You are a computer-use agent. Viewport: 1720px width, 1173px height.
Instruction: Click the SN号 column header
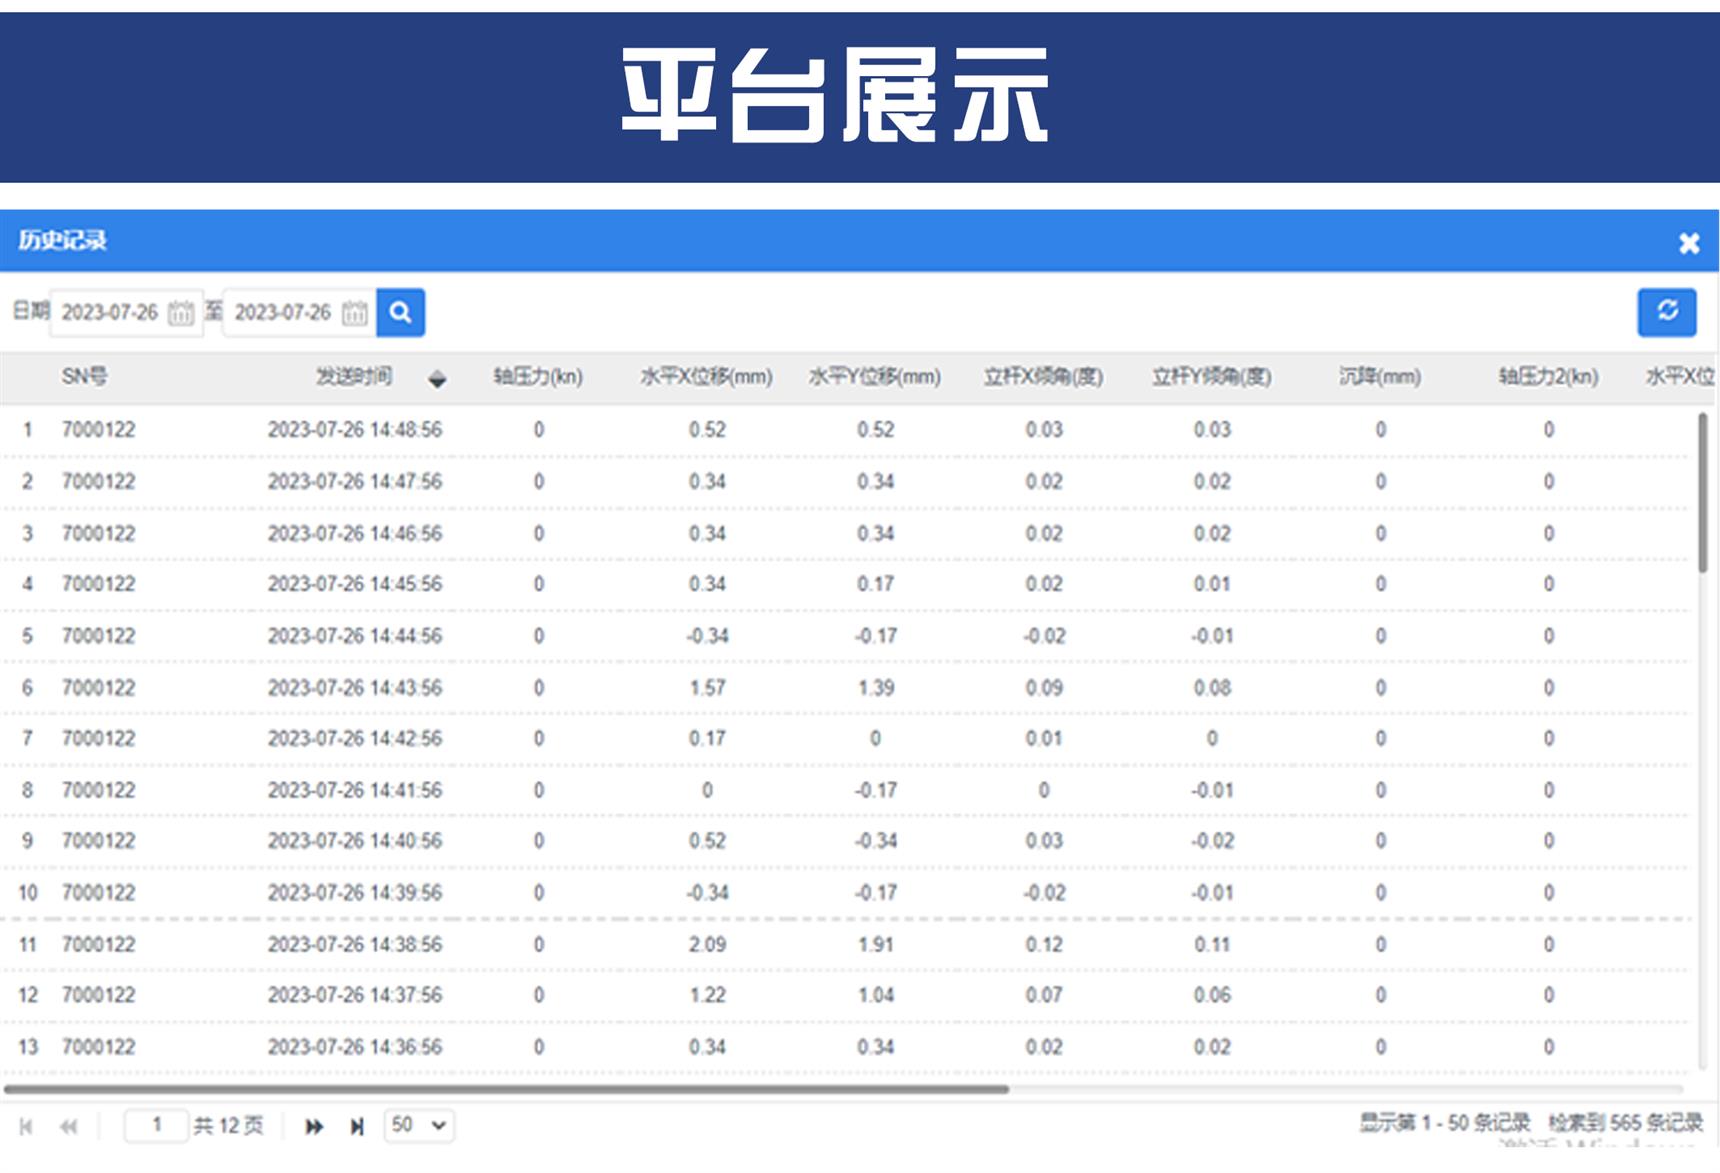(84, 377)
